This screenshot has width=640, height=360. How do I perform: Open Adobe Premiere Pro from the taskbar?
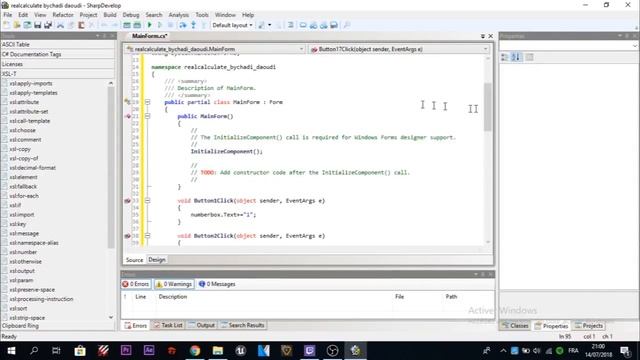(x=126, y=351)
